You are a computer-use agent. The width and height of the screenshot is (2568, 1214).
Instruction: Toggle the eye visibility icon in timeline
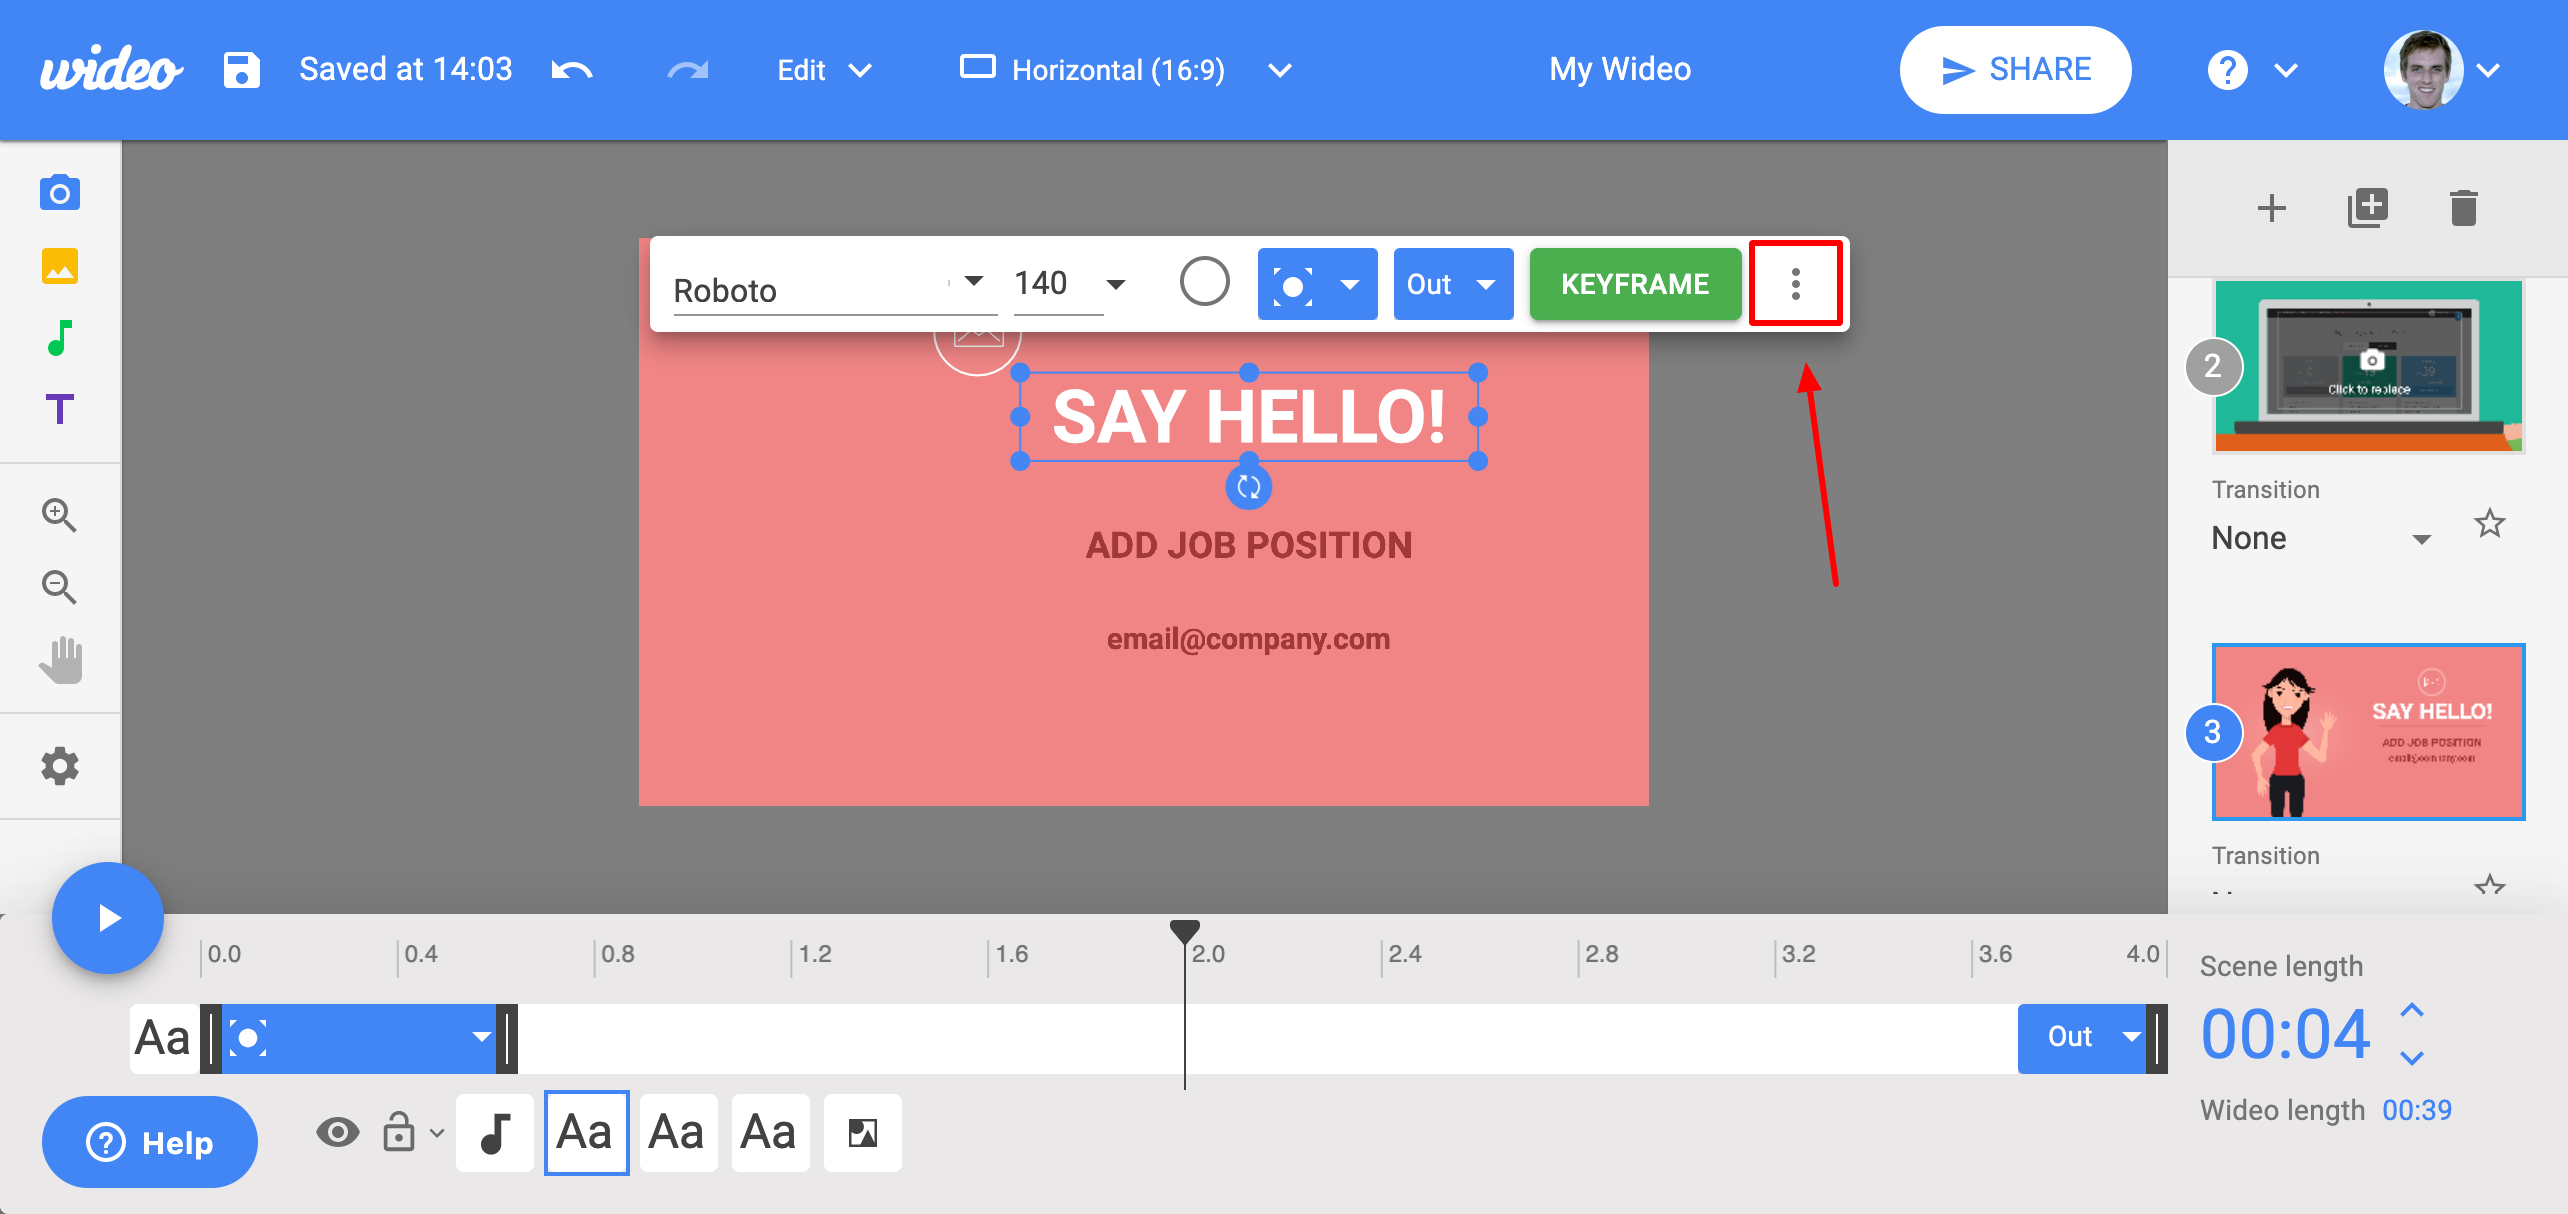tap(337, 1132)
